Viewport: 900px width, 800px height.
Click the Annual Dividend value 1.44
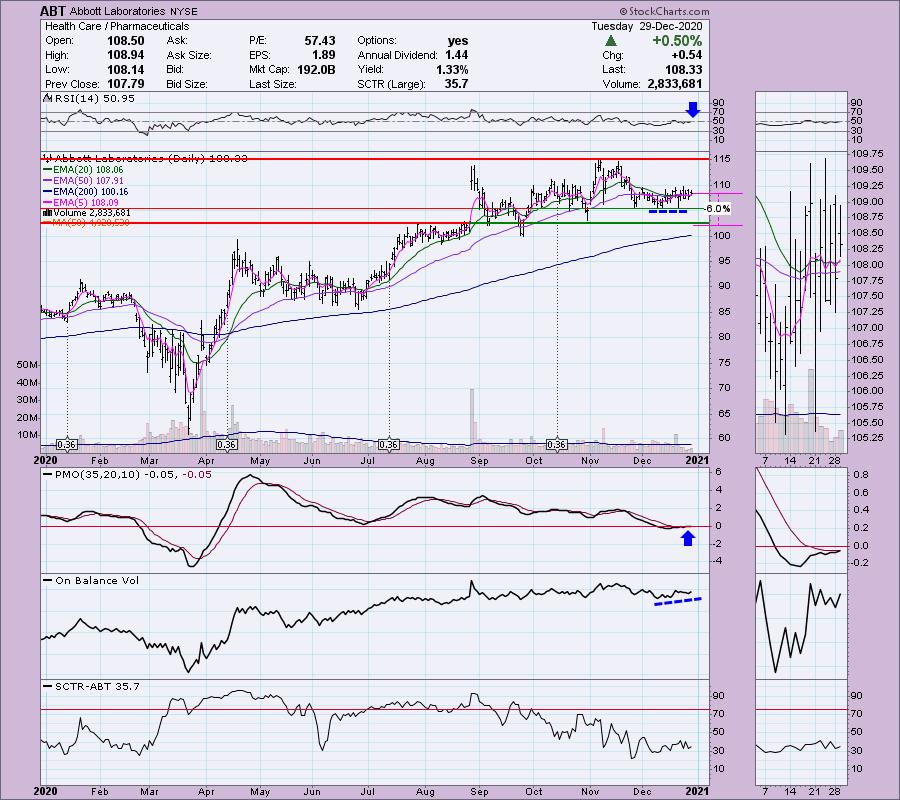(456, 55)
